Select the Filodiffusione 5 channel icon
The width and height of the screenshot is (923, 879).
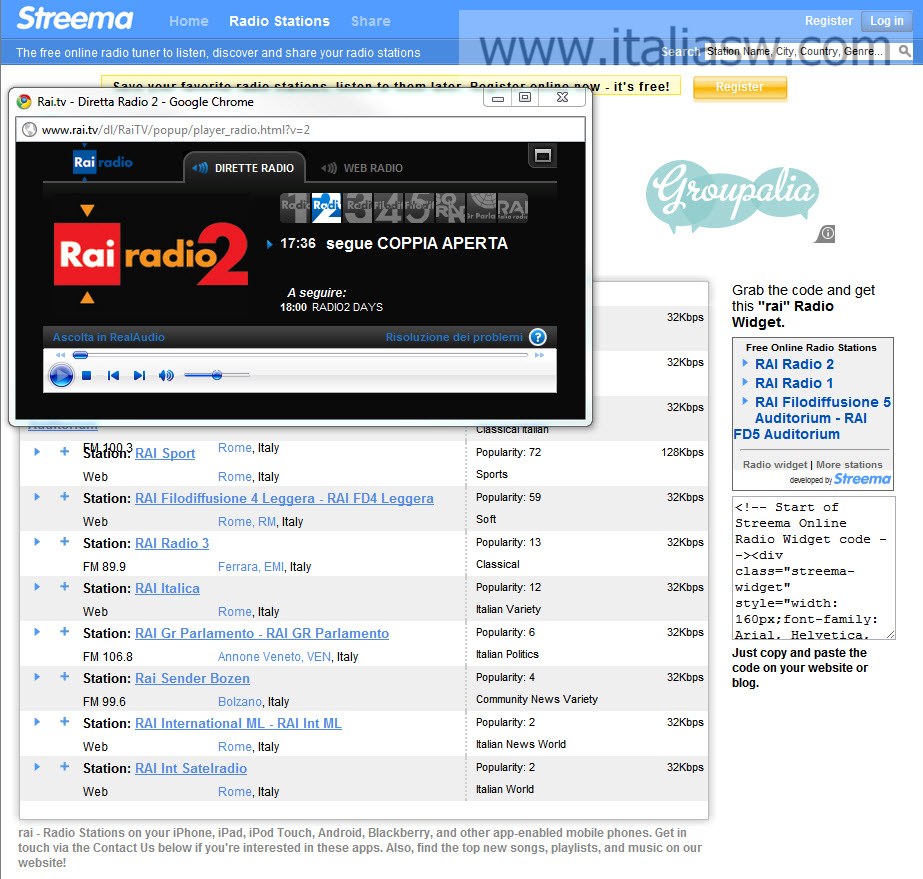[x=419, y=208]
